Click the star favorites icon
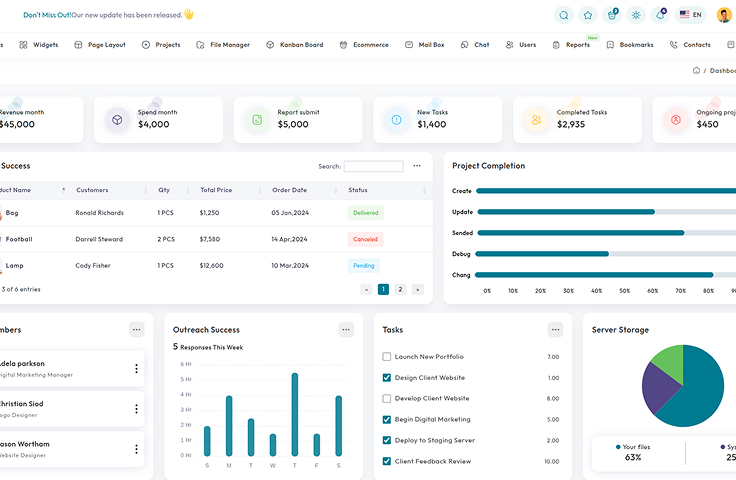The width and height of the screenshot is (736, 480). [x=588, y=15]
